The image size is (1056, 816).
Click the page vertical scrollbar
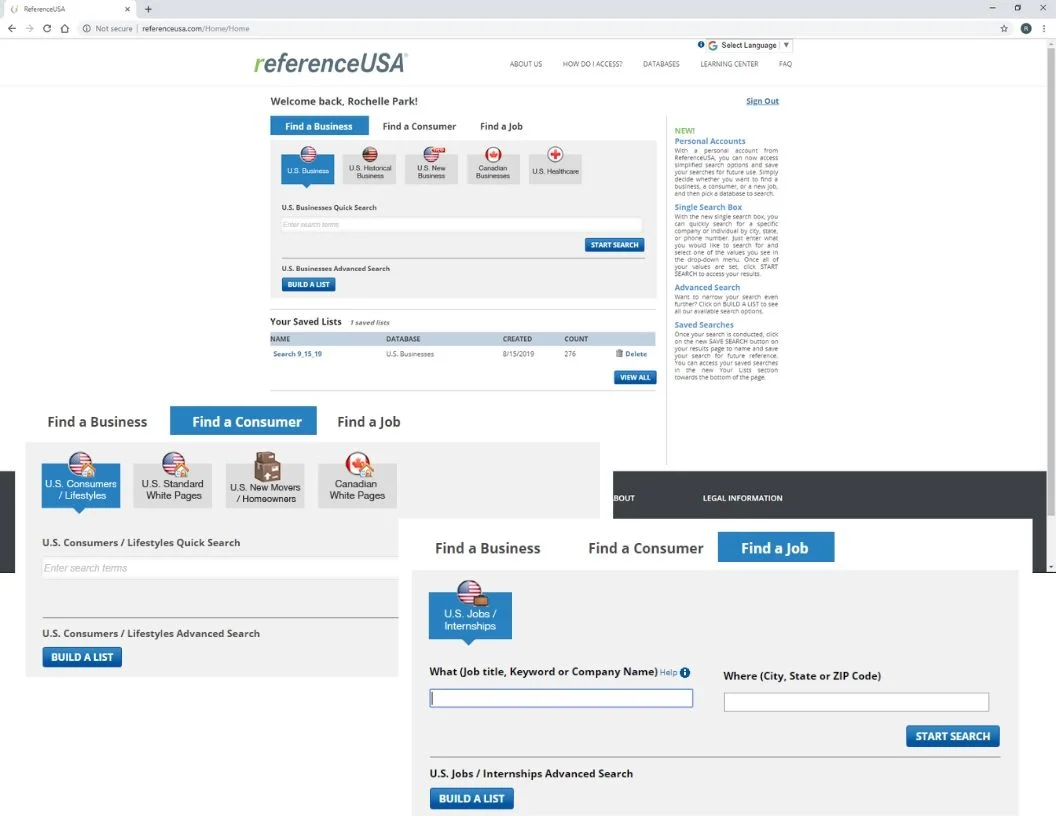coord(1051,283)
